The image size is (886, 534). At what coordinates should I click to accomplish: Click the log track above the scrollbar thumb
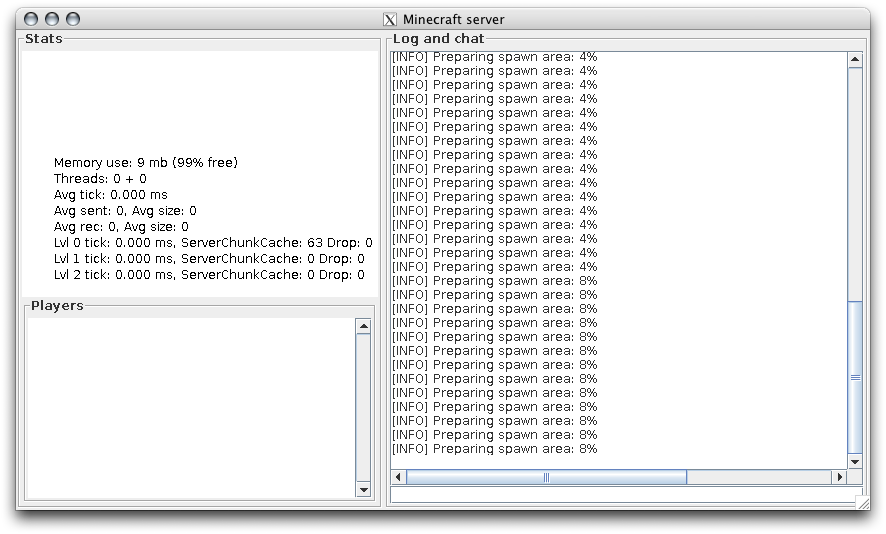855,184
